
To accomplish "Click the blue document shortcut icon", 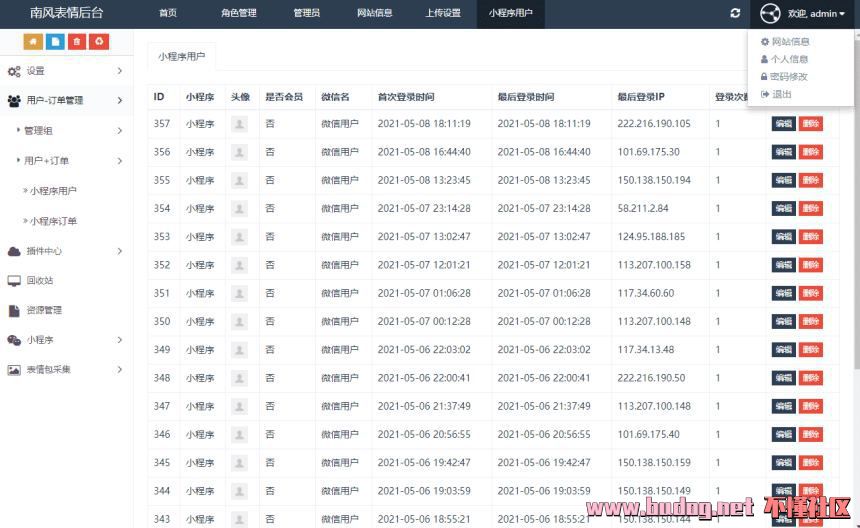I will [x=55, y=42].
